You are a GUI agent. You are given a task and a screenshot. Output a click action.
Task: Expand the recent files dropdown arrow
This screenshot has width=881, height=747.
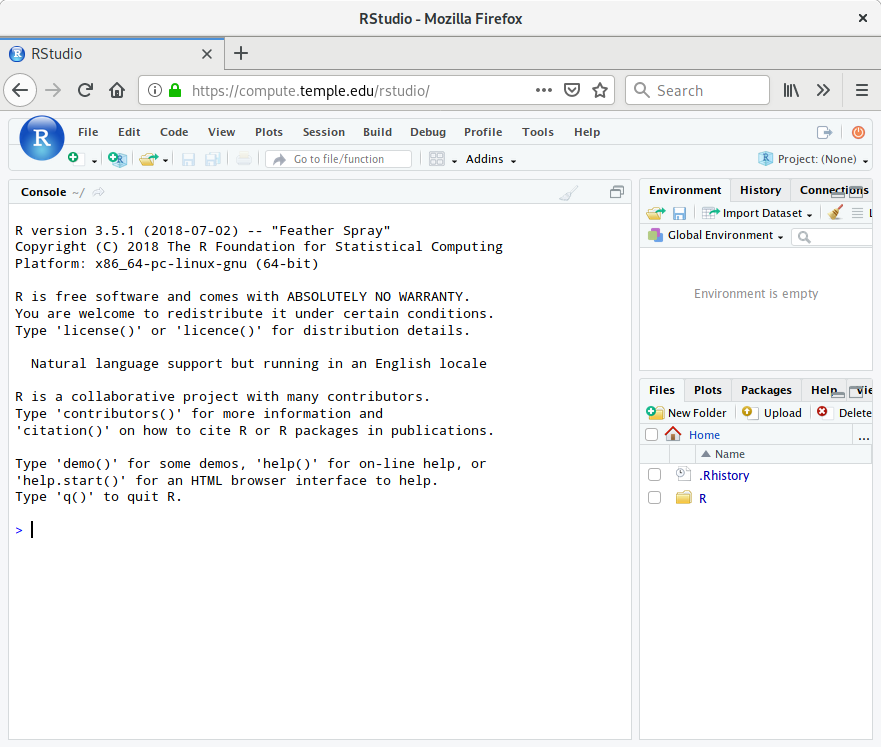[165, 161]
